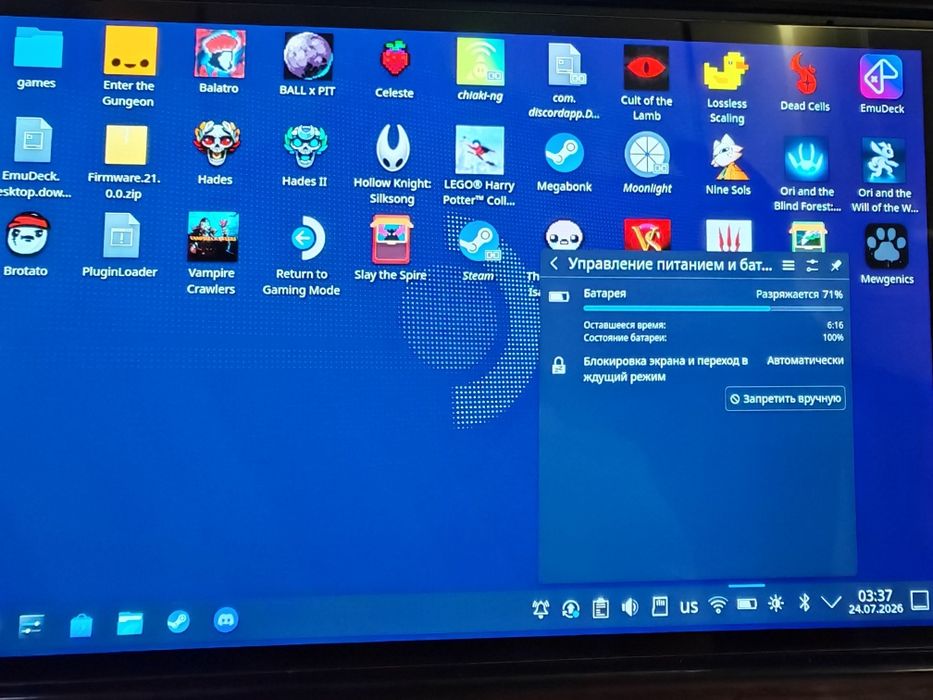Click the Разряжается 71% status text
The height and width of the screenshot is (700, 933).
(x=799, y=295)
